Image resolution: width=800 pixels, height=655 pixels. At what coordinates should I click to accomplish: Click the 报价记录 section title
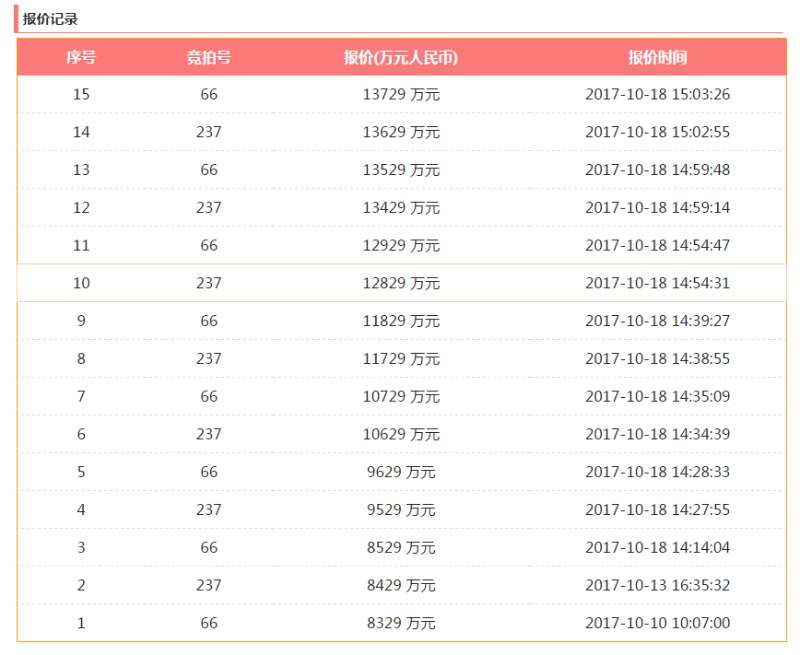[51, 19]
